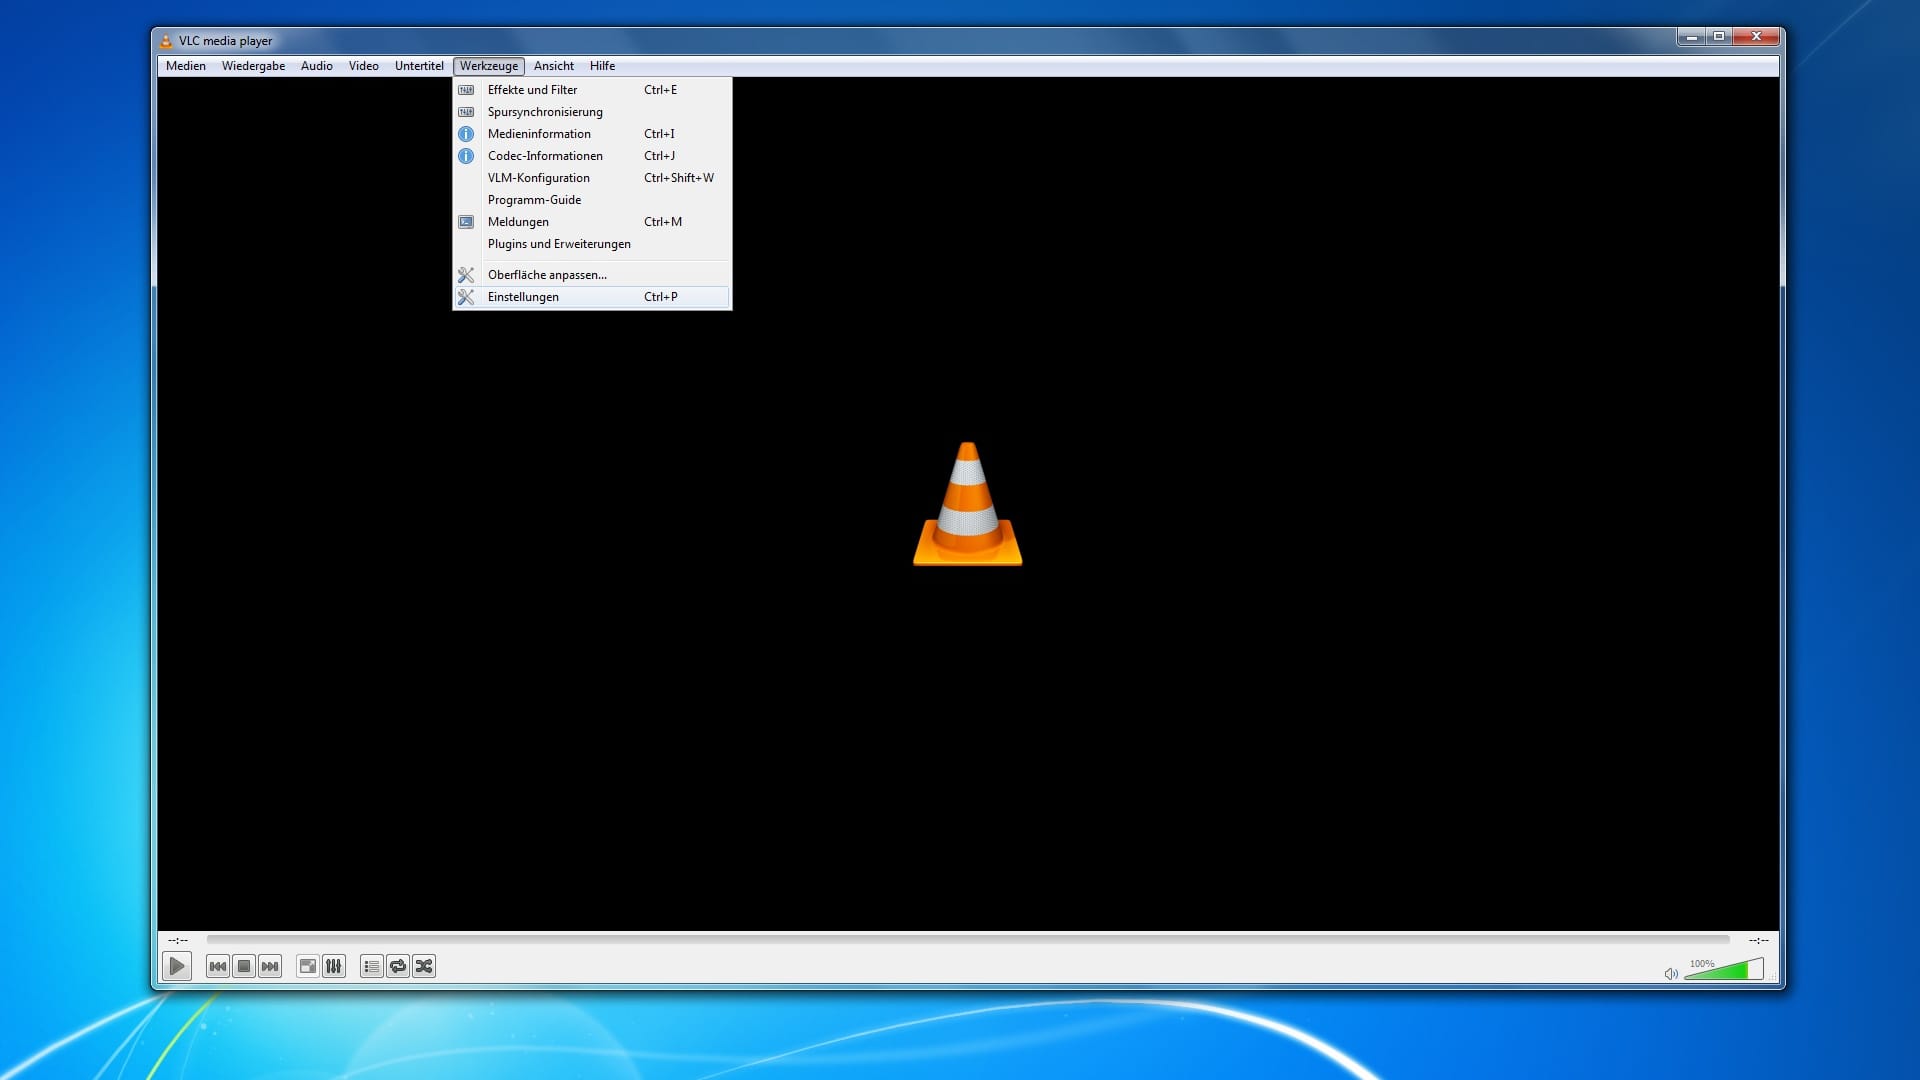This screenshot has width=1920, height=1080.
Task: Select VLM-Konfiguration menu entry
Action: [x=592, y=178]
